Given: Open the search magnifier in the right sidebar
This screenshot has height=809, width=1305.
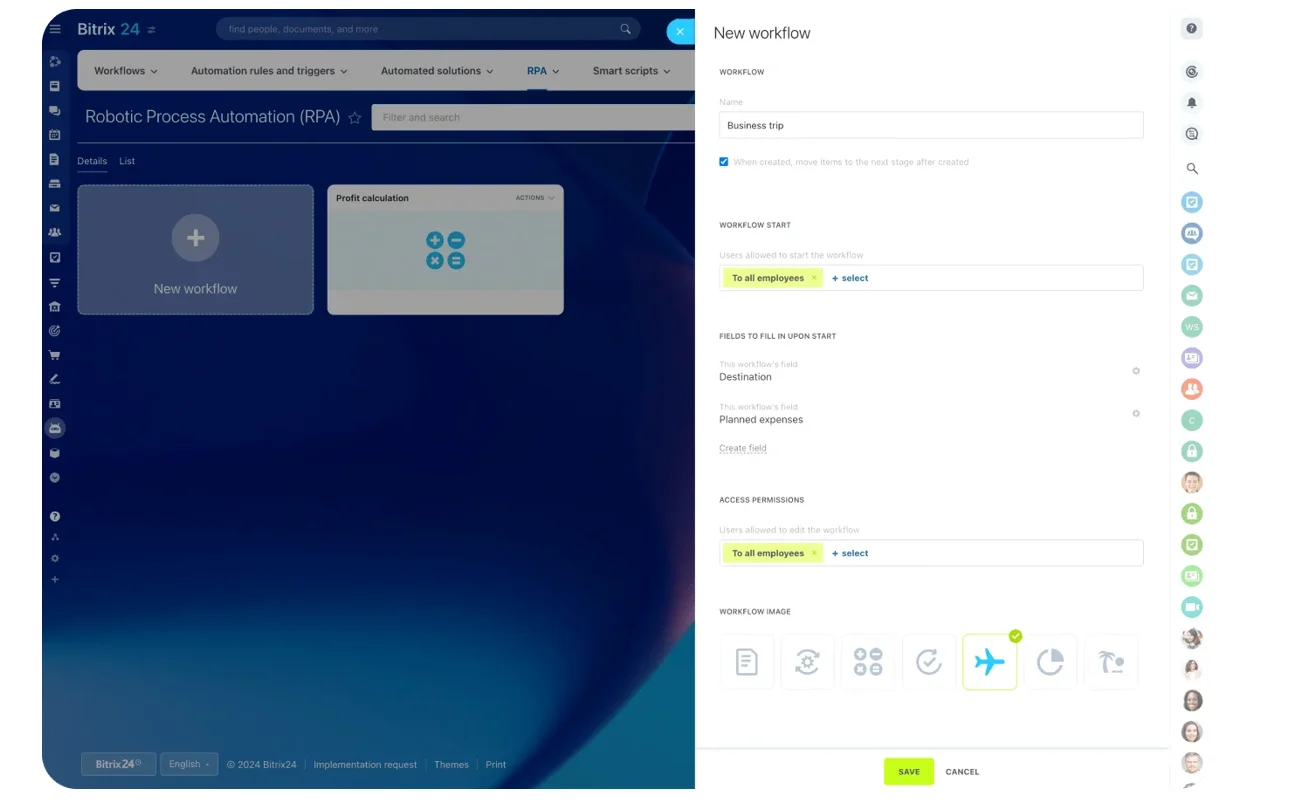Looking at the screenshot, I should pyautogui.click(x=1191, y=168).
